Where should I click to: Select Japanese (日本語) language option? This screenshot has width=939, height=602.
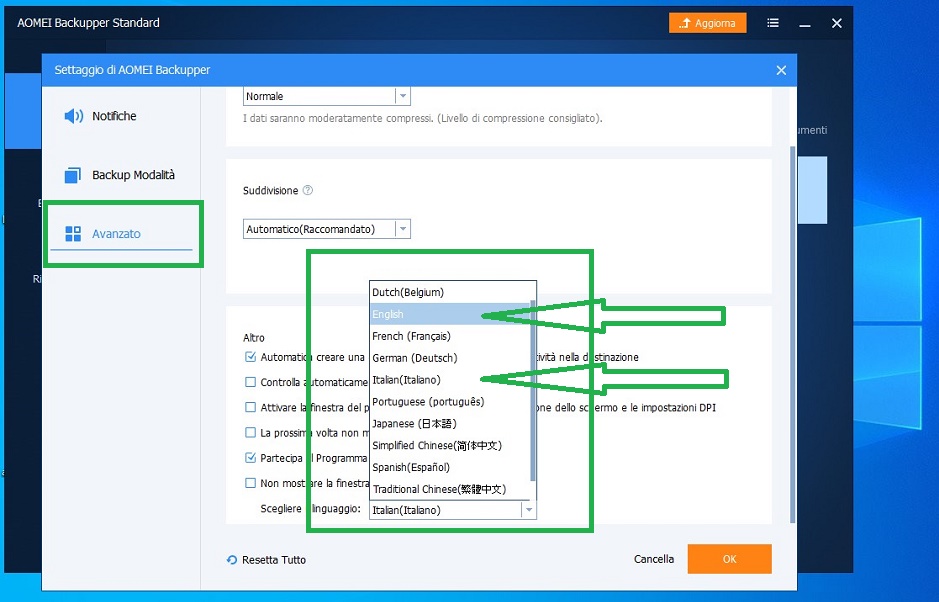450,423
